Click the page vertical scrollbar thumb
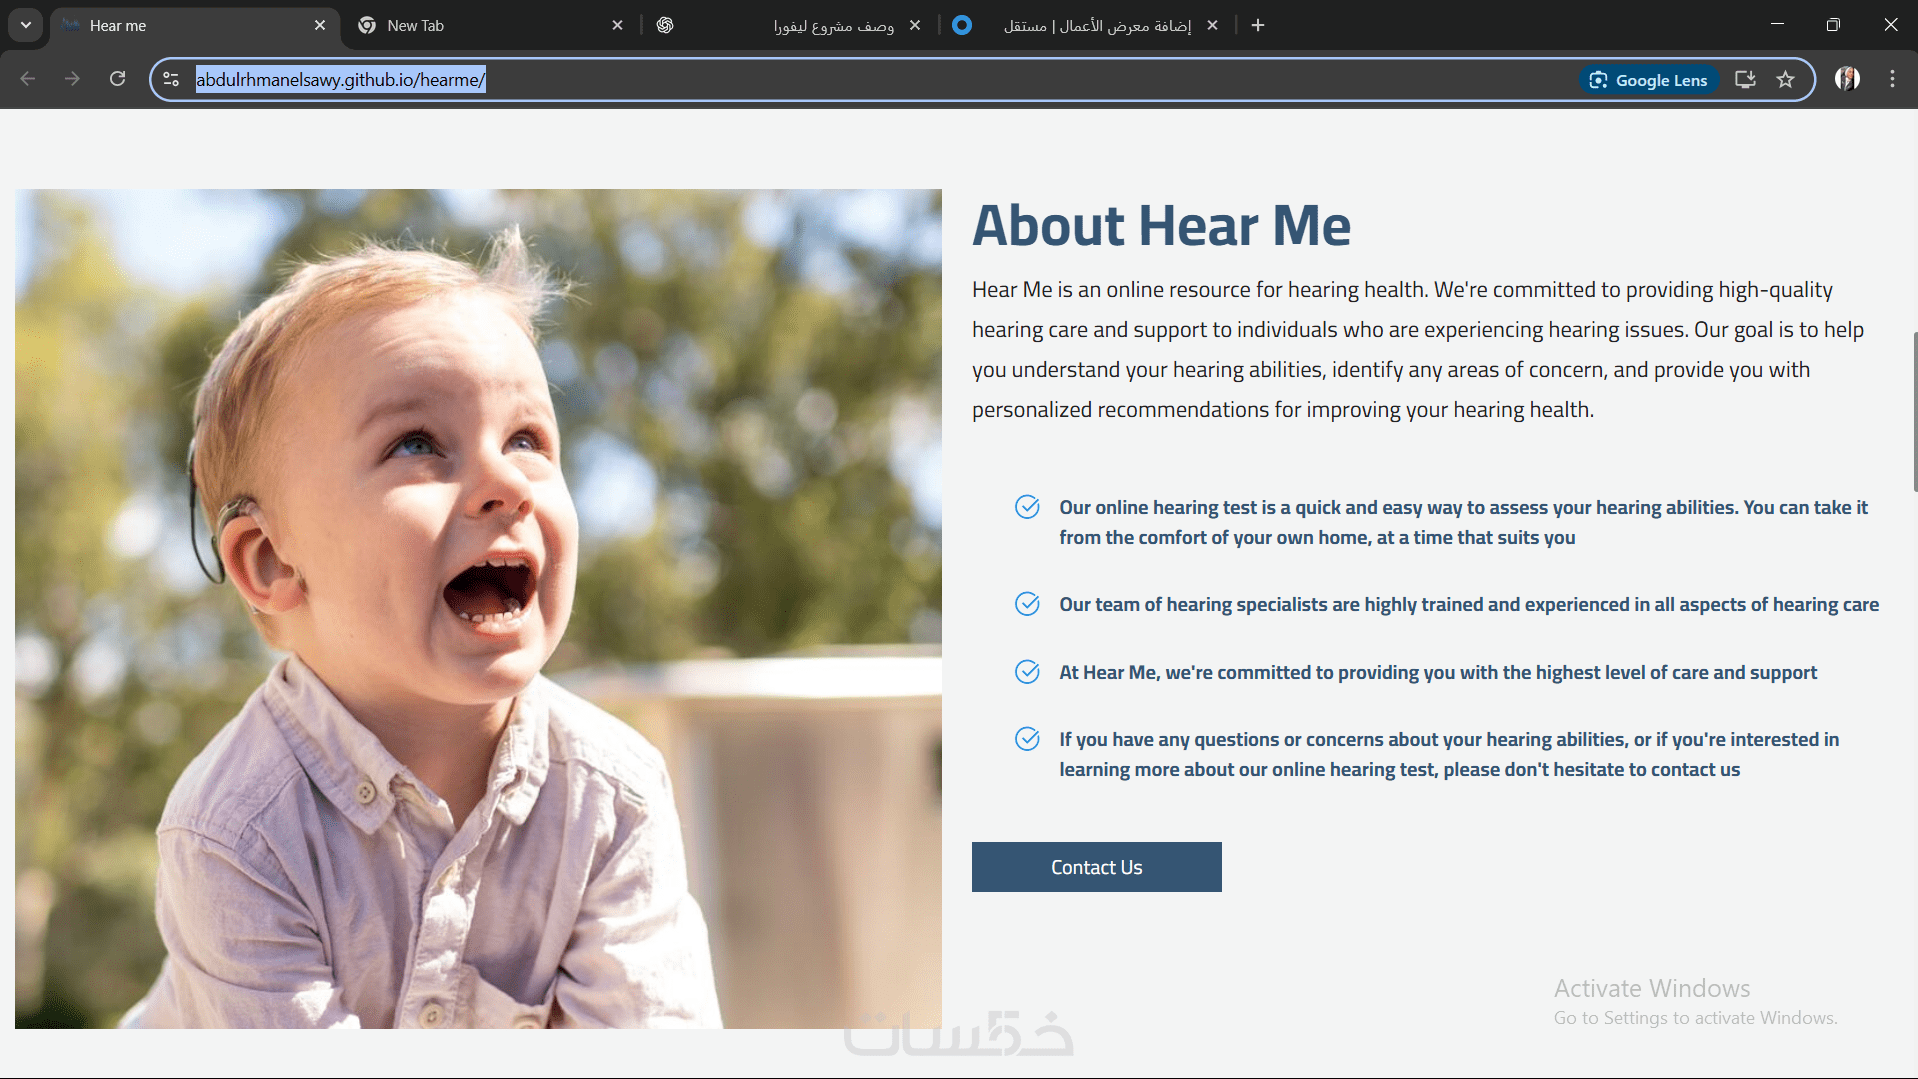Image resolution: width=1918 pixels, height=1079 pixels. 1914,410
